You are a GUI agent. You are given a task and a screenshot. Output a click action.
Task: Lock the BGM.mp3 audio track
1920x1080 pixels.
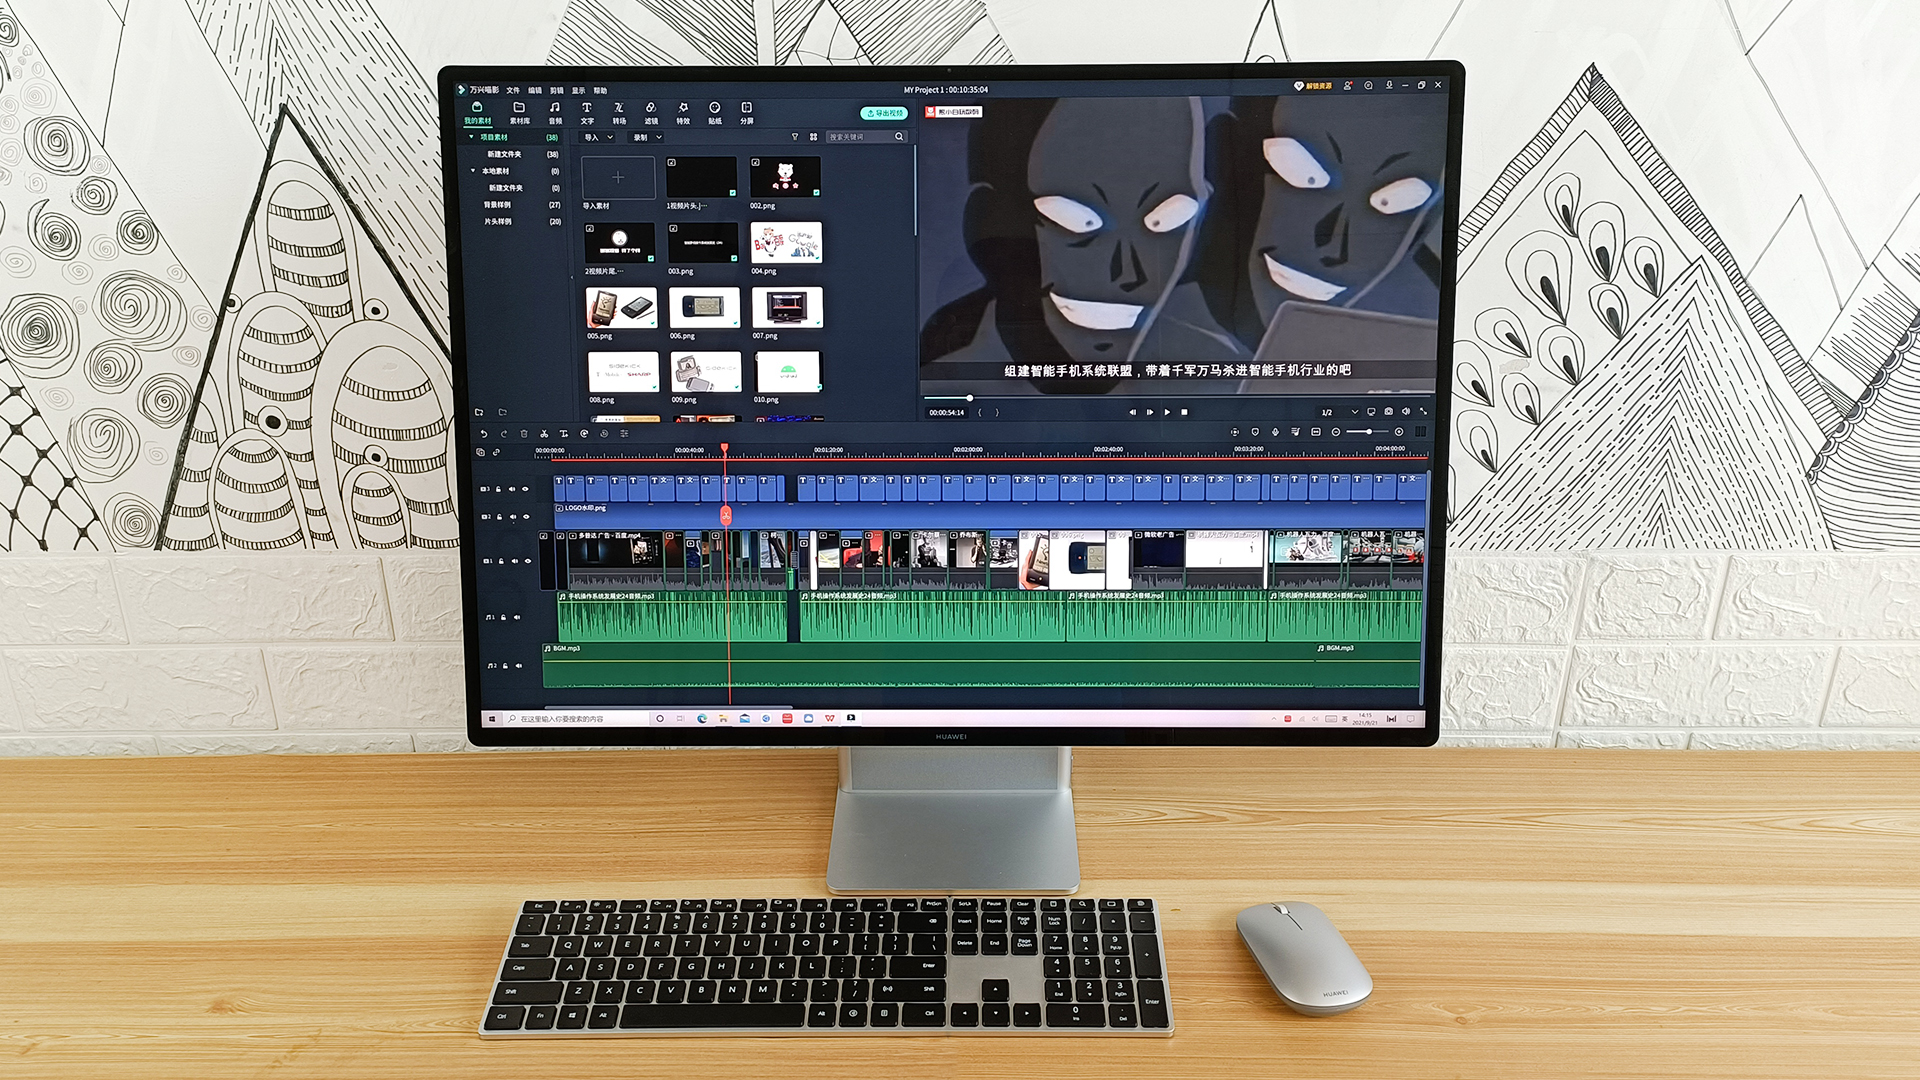tap(506, 666)
